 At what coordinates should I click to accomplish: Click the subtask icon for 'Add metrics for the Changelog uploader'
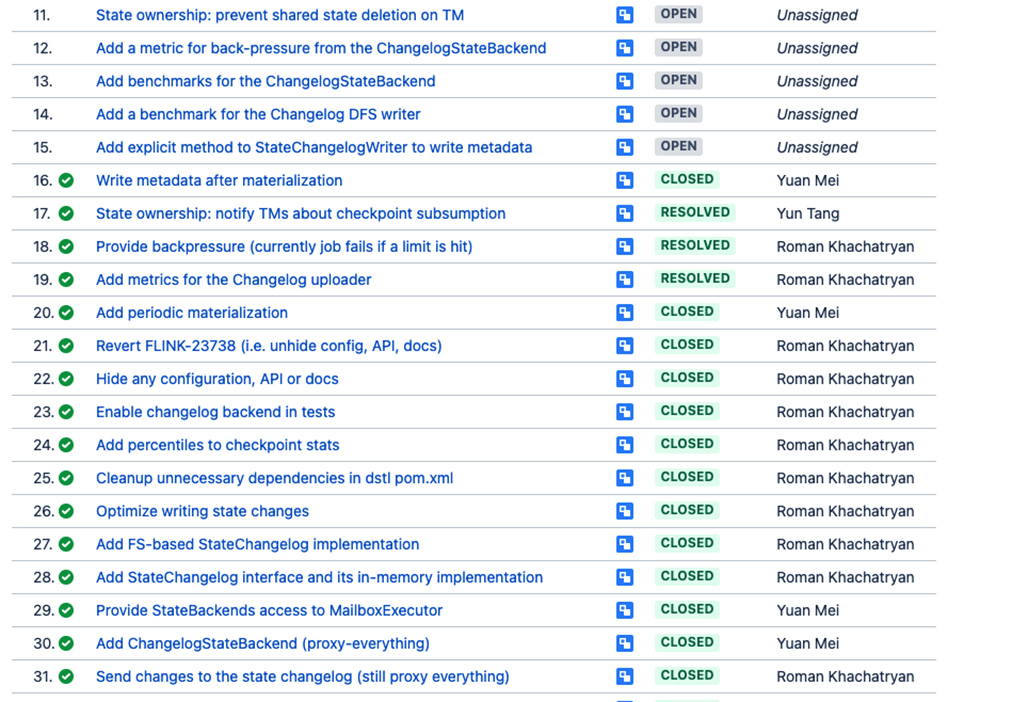click(624, 278)
